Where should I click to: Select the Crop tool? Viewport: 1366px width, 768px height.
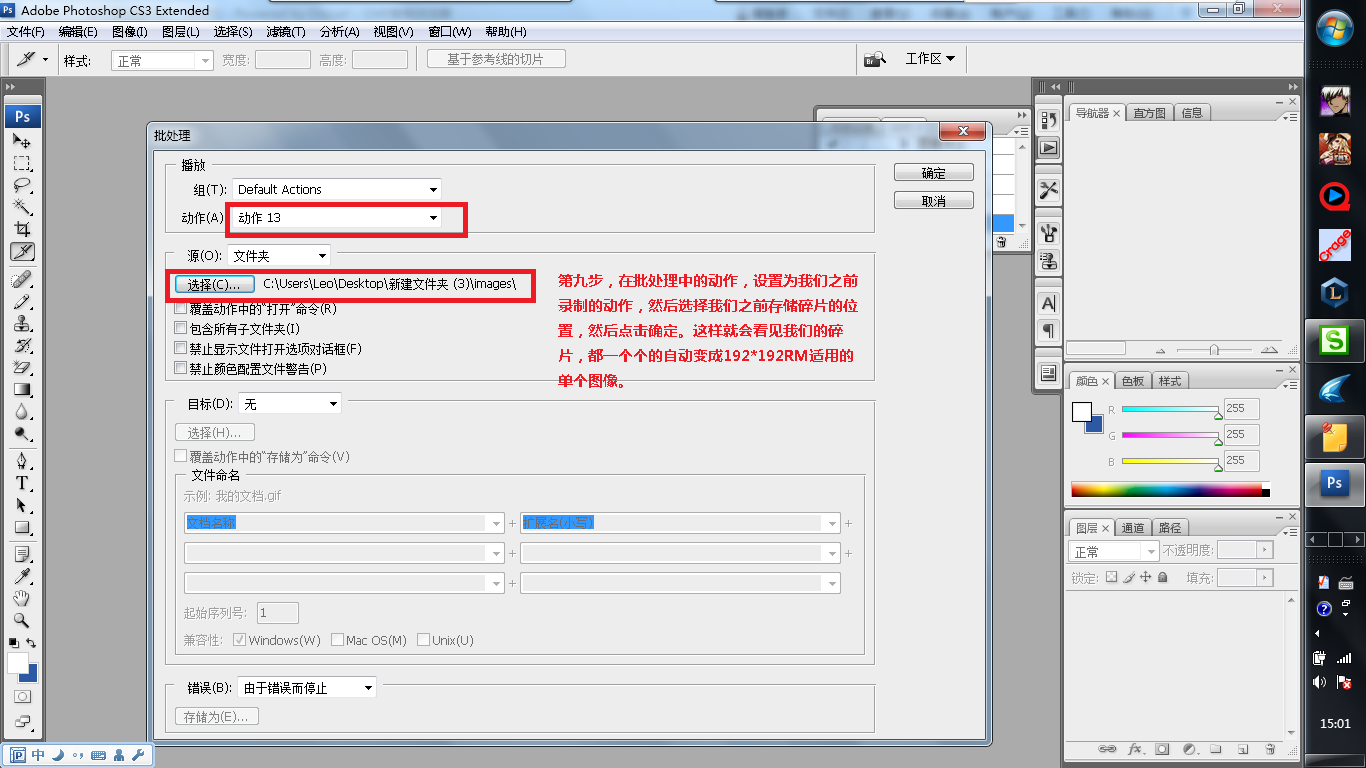[22, 229]
